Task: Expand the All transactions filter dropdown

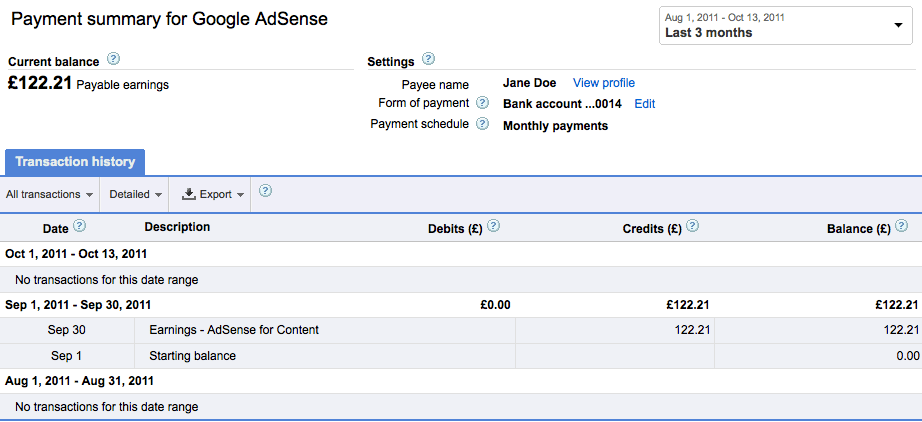Action: click(x=49, y=195)
